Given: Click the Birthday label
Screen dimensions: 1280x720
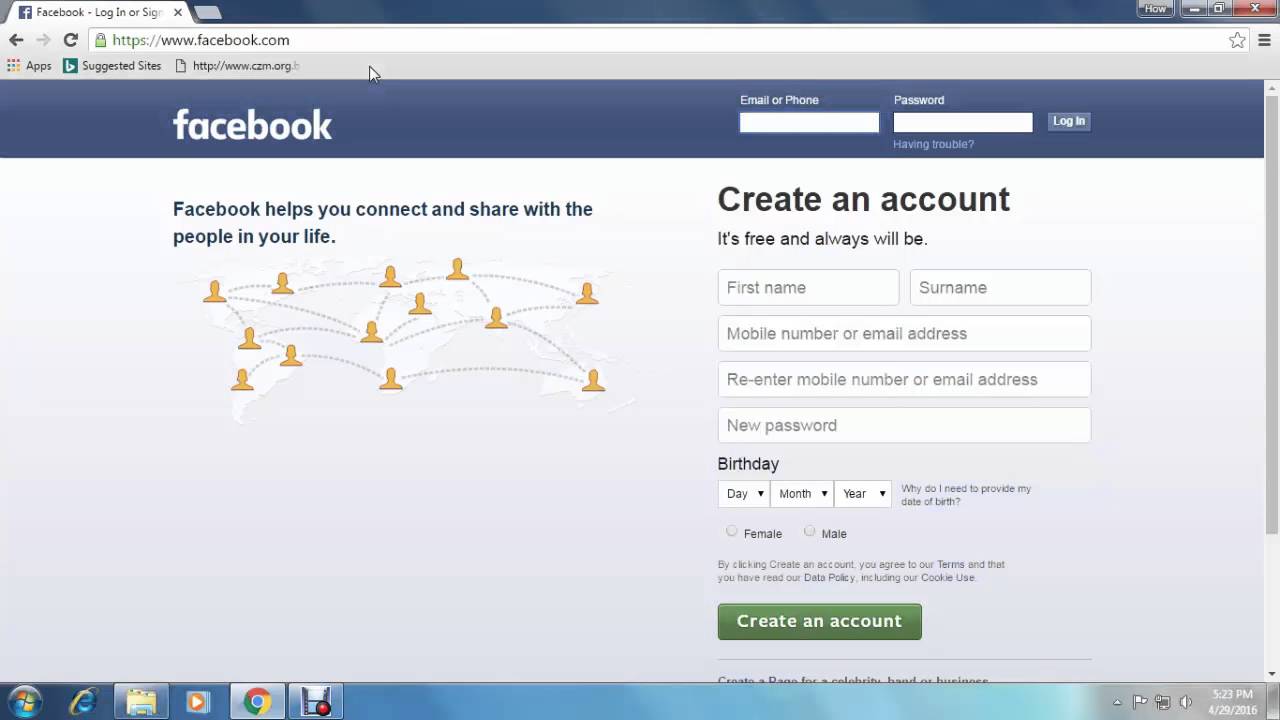Looking at the screenshot, I should [748, 463].
